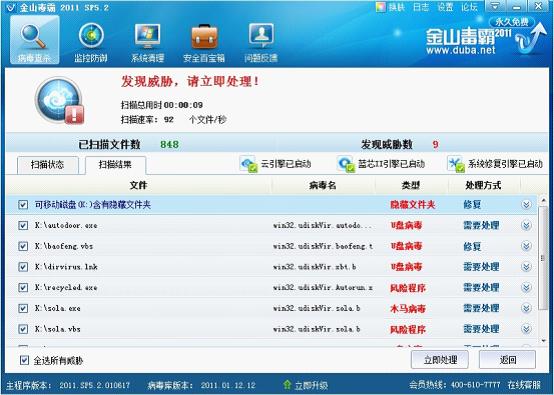Expand the K:\dirvirus.lnk row chevron
This screenshot has height=395, width=554.
tap(526, 267)
